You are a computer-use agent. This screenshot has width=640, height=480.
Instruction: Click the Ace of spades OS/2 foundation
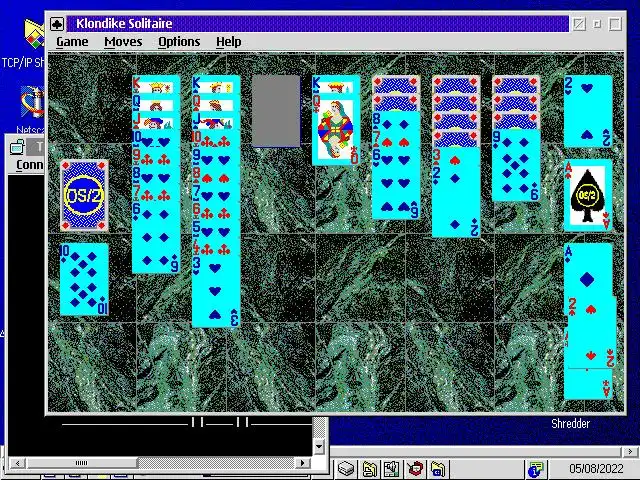coord(588,196)
